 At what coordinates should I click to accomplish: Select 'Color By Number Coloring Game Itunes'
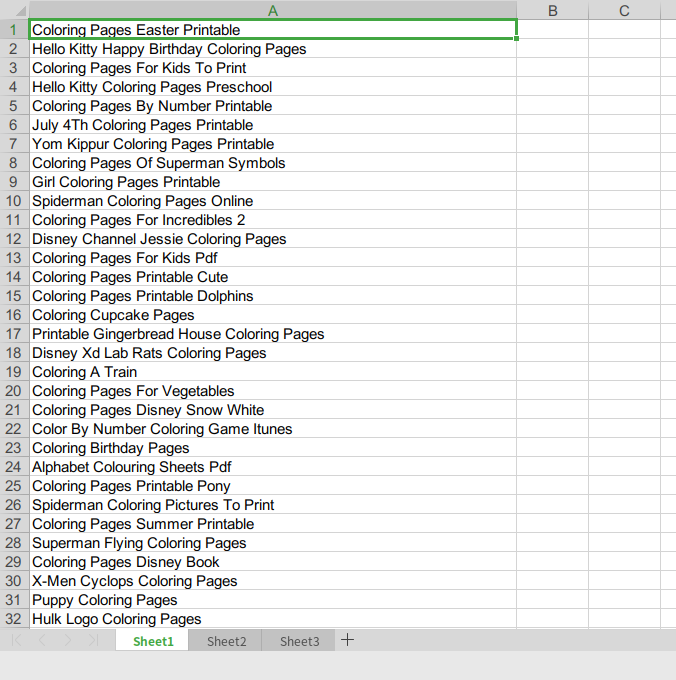[273, 429]
